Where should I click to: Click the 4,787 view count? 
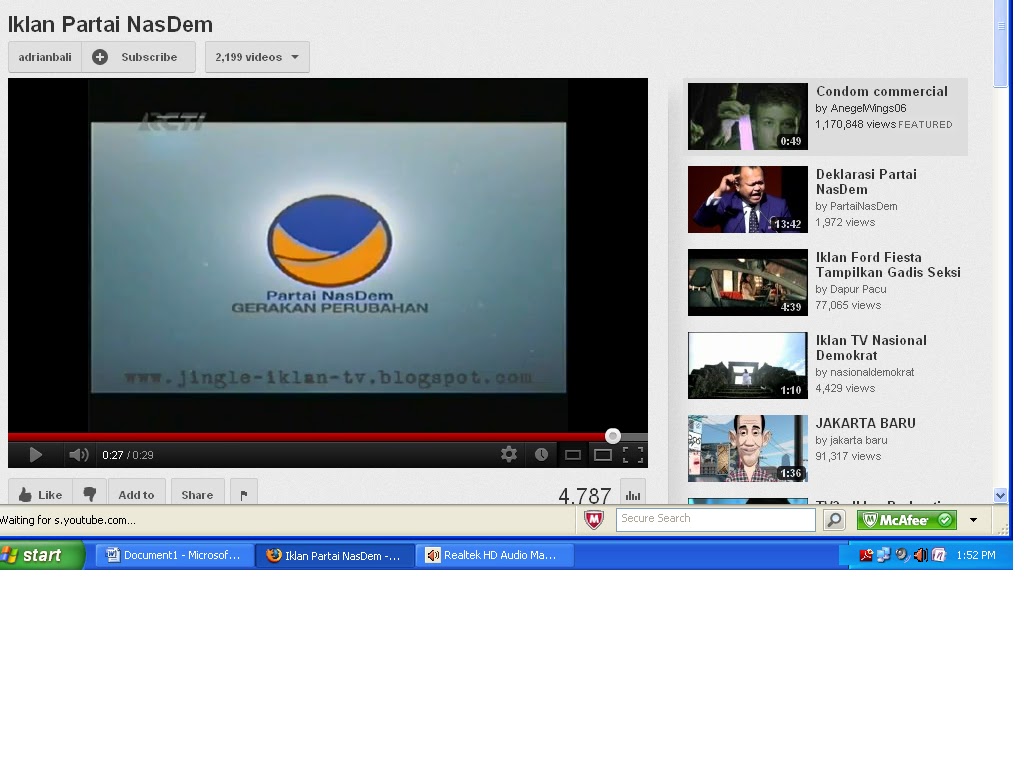coord(584,496)
